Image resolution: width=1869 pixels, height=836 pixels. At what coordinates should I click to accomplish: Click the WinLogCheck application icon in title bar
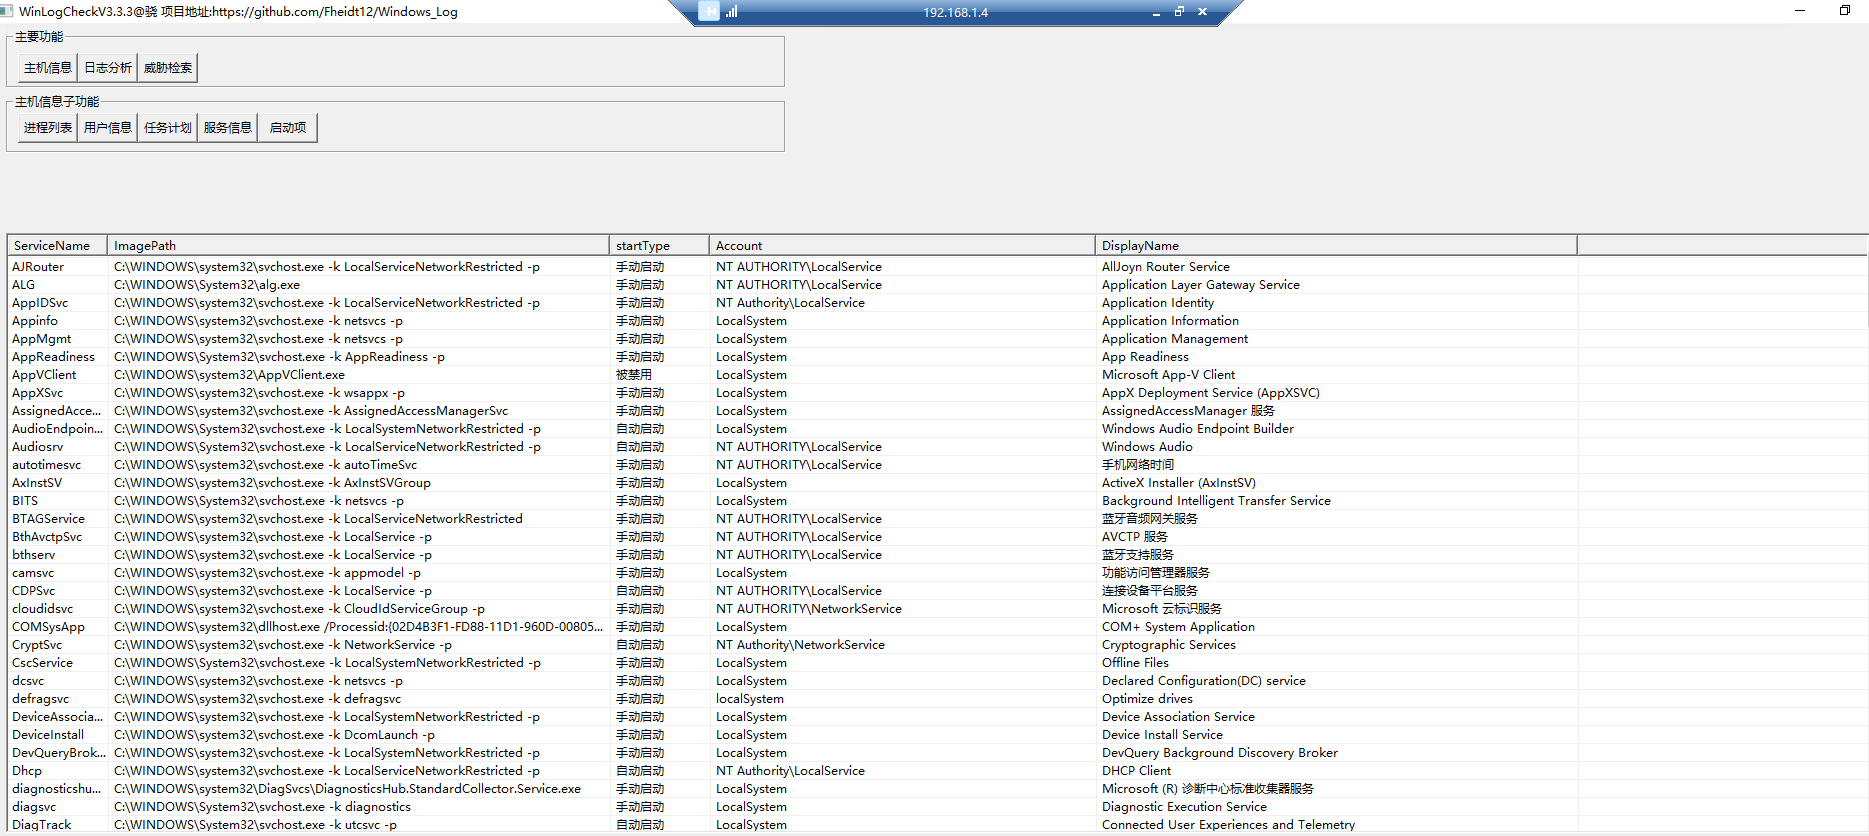pyautogui.click(x=7, y=11)
